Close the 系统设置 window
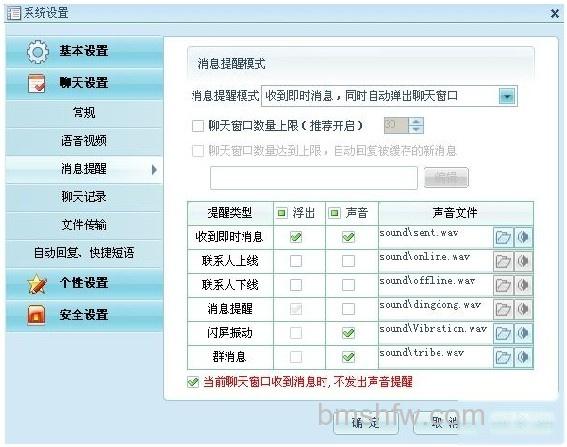 tap(555, 14)
